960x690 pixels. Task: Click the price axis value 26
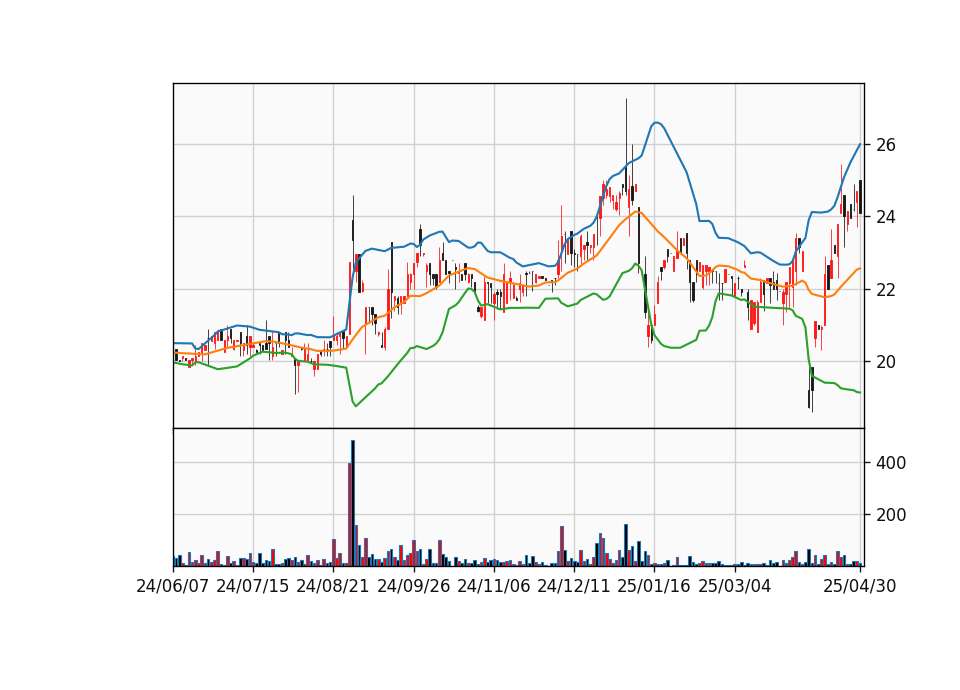coord(886,145)
